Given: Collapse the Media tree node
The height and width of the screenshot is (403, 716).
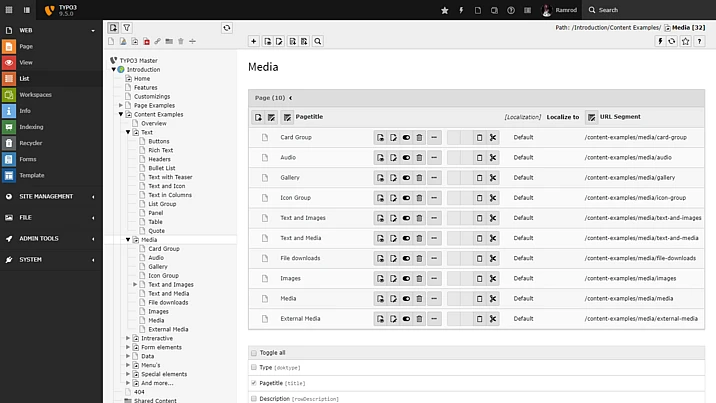Looking at the screenshot, I should click(128, 240).
